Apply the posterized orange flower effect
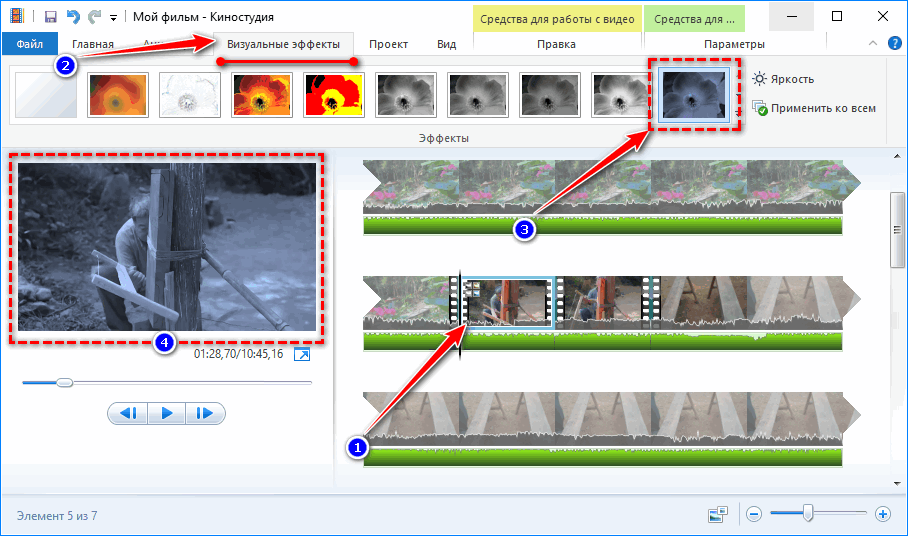The image size is (908, 536). [x=118, y=95]
